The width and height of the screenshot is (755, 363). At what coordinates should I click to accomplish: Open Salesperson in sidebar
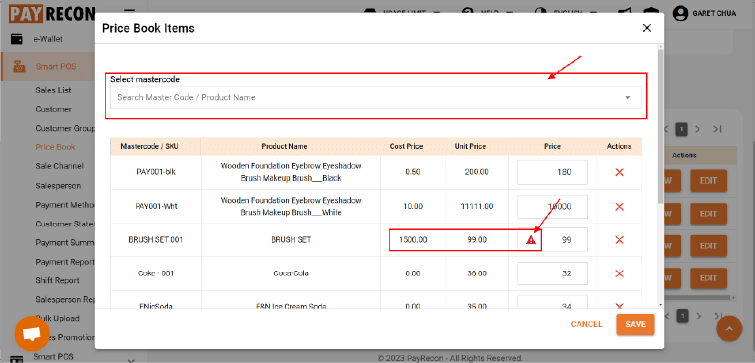click(58, 185)
